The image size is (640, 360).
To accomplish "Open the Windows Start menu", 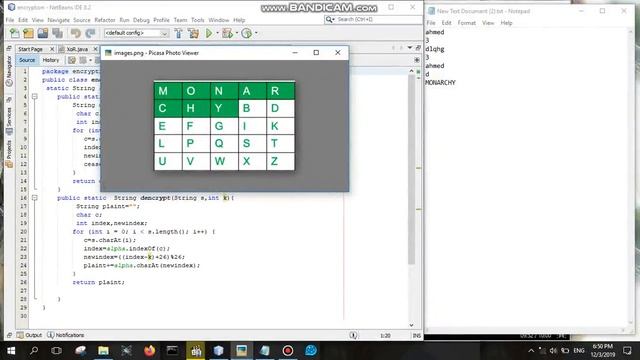I will click(x=11, y=351).
